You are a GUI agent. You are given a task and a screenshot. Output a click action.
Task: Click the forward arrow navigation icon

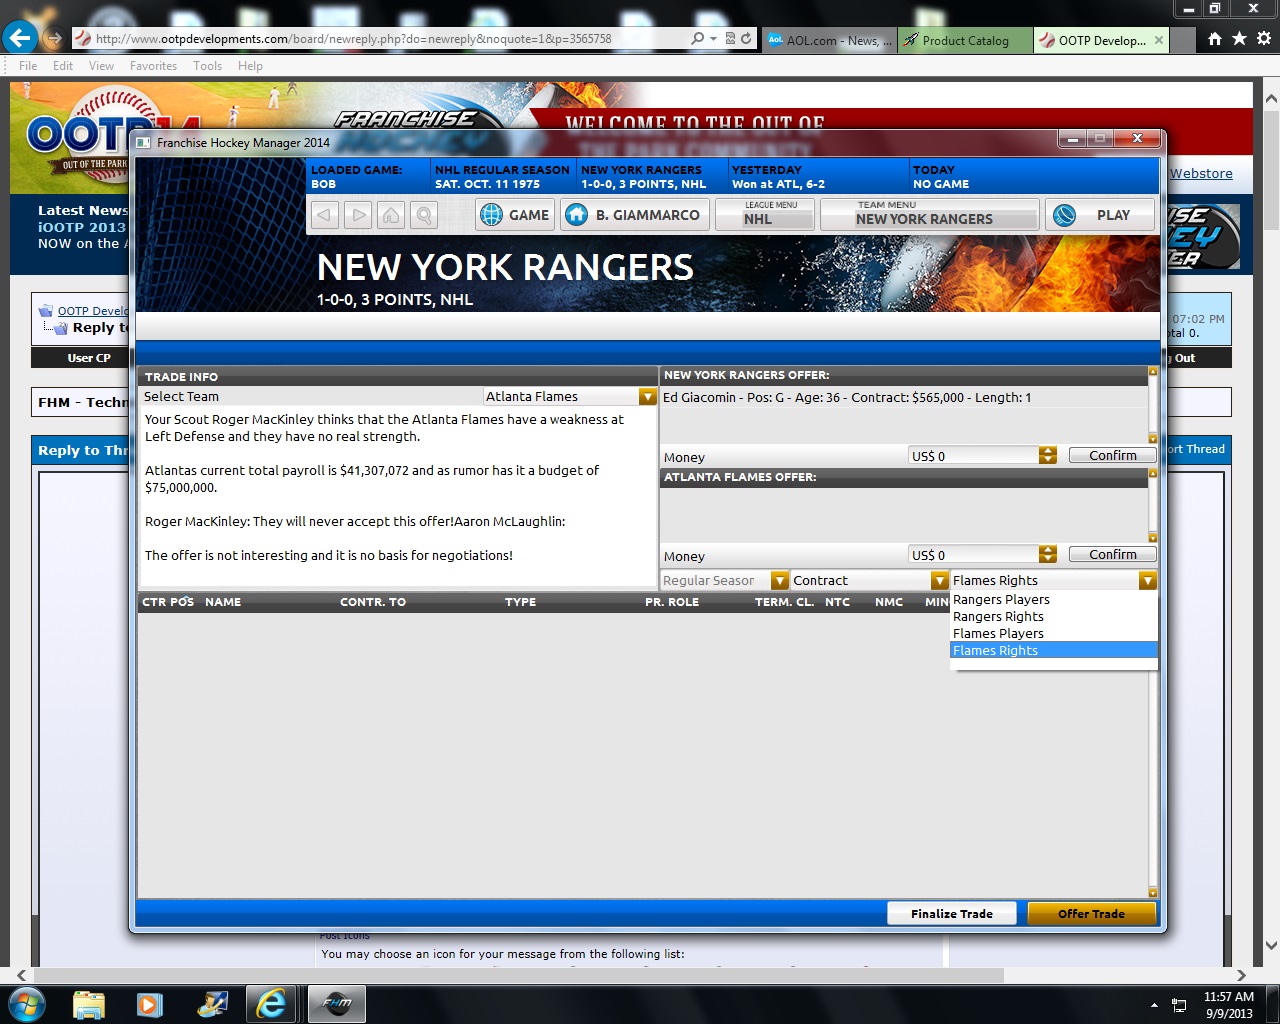(358, 215)
